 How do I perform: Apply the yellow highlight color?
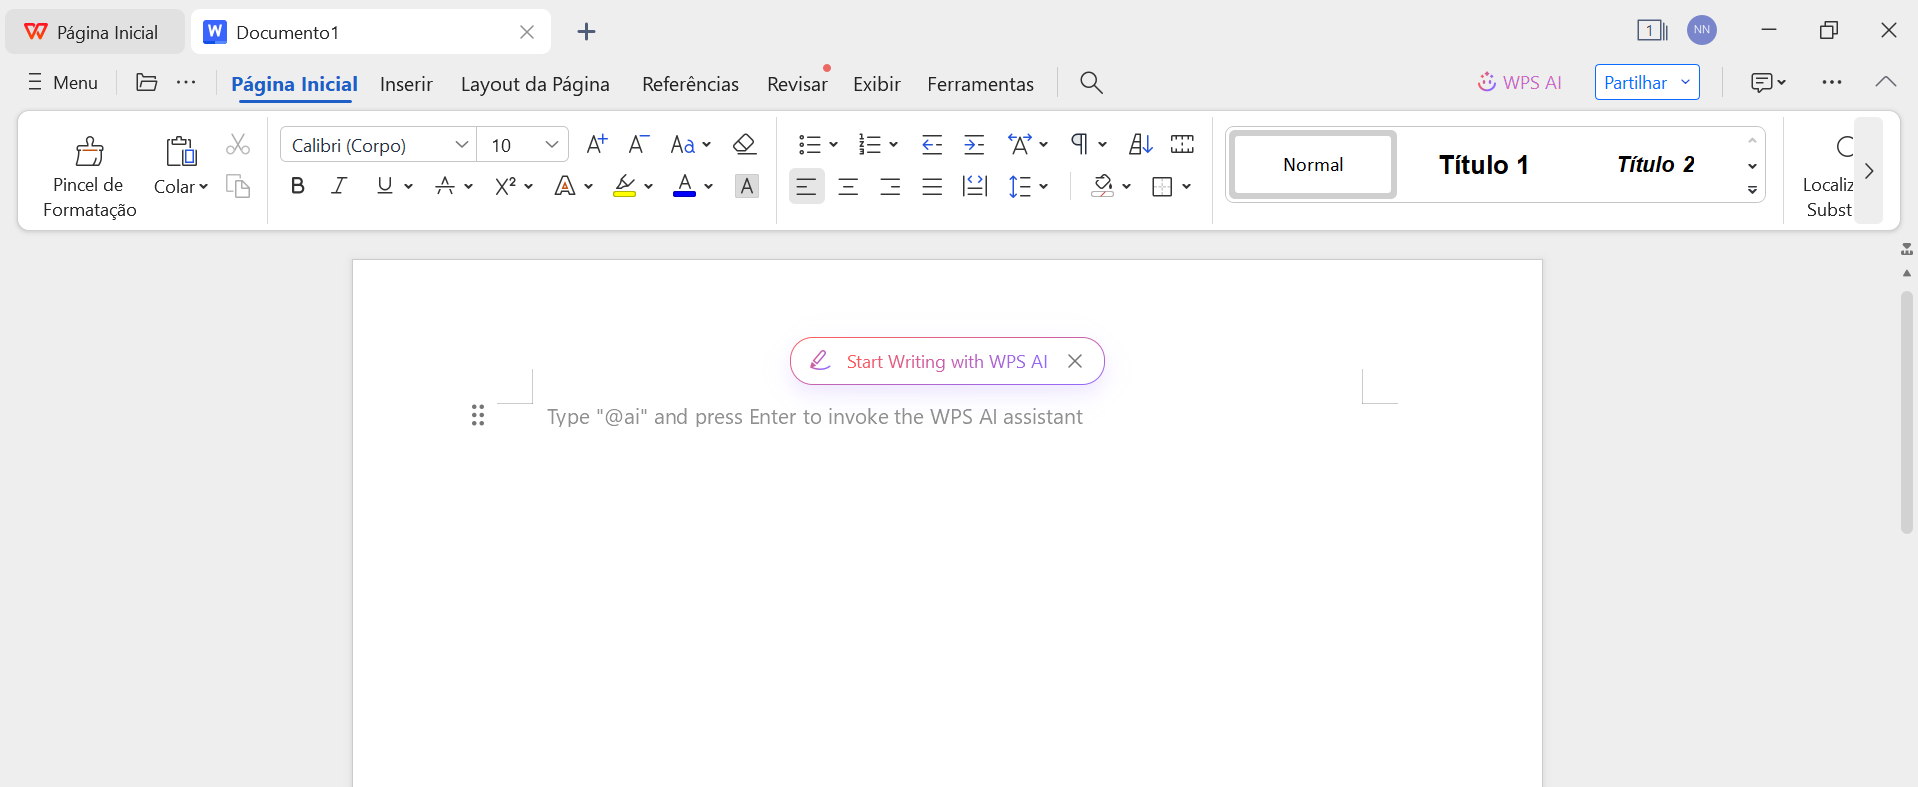(x=625, y=186)
